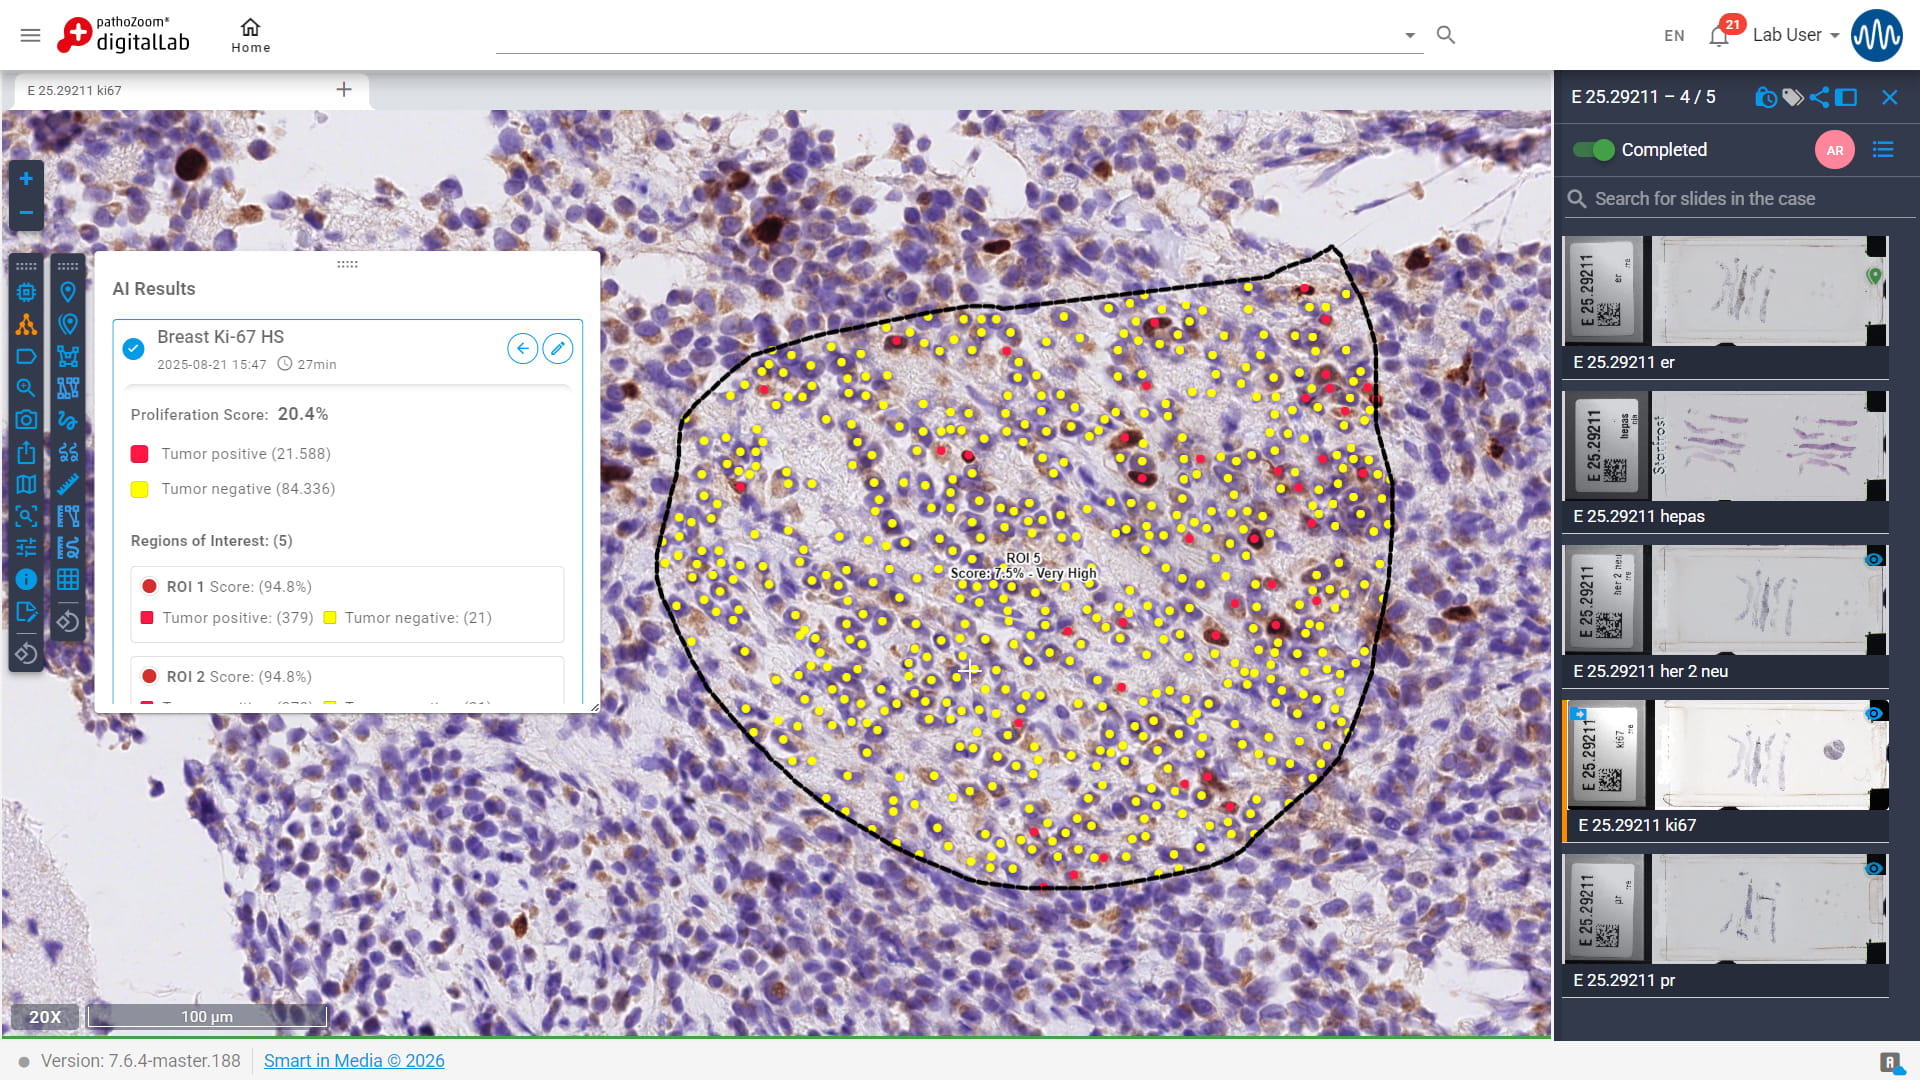Click the edit pencil on Breast Ki-67 HS

click(558, 349)
